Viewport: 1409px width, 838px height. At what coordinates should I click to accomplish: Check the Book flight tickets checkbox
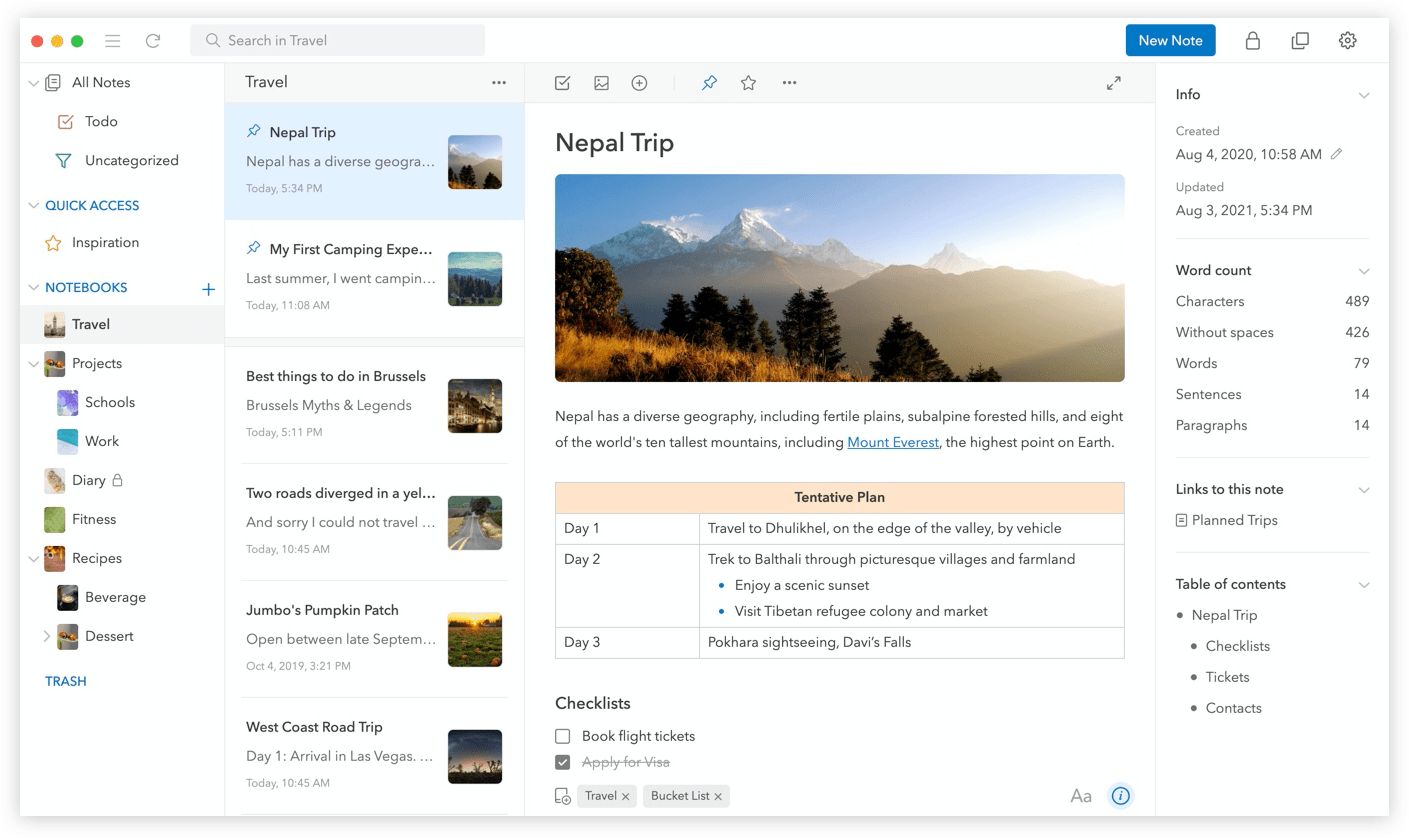tap(562, 735)
